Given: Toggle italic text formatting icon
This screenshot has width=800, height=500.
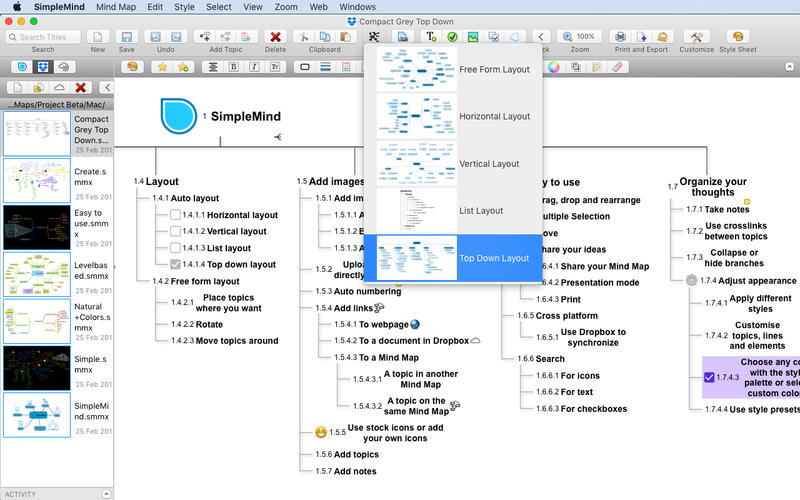Looking at the screenshot, I should pyautogui.click(x=254, y=67).
